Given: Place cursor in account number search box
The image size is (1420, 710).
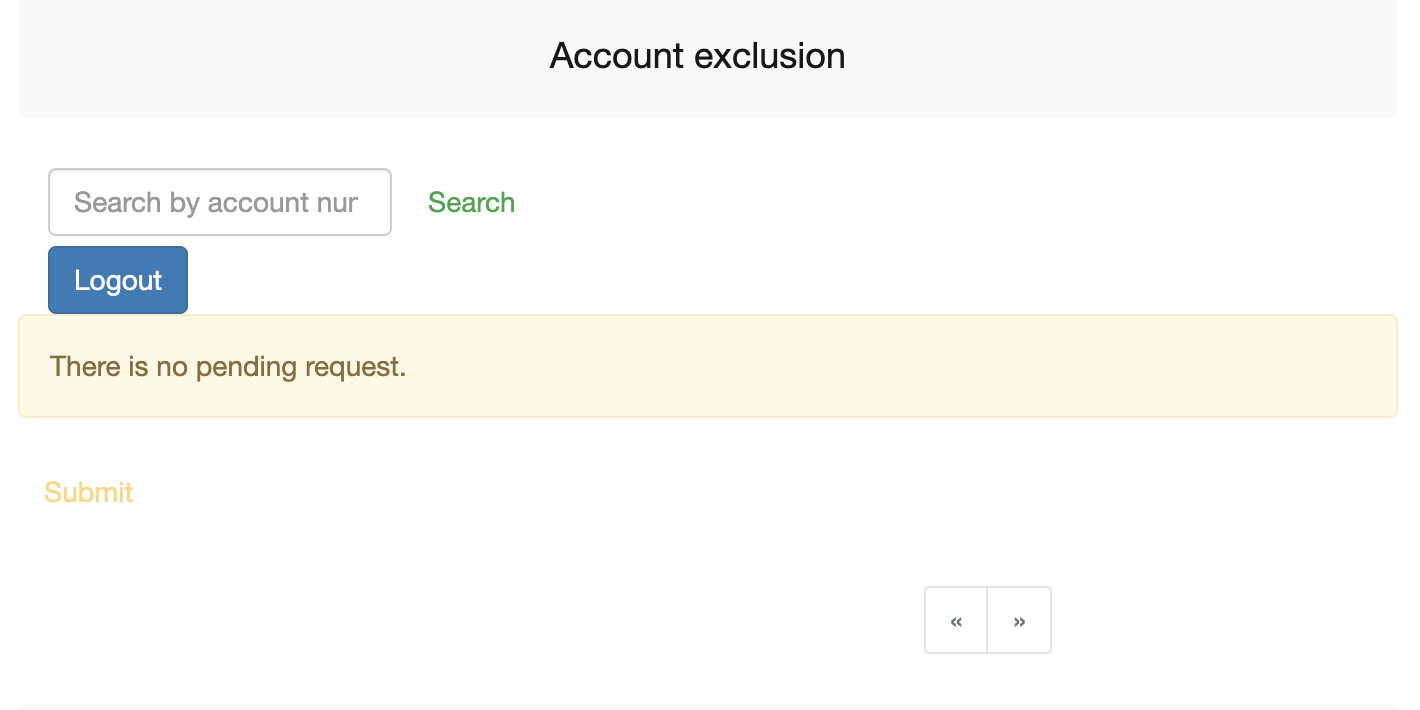Looking at the screenshot, I should pyautogui.click(x=220, y=202).
